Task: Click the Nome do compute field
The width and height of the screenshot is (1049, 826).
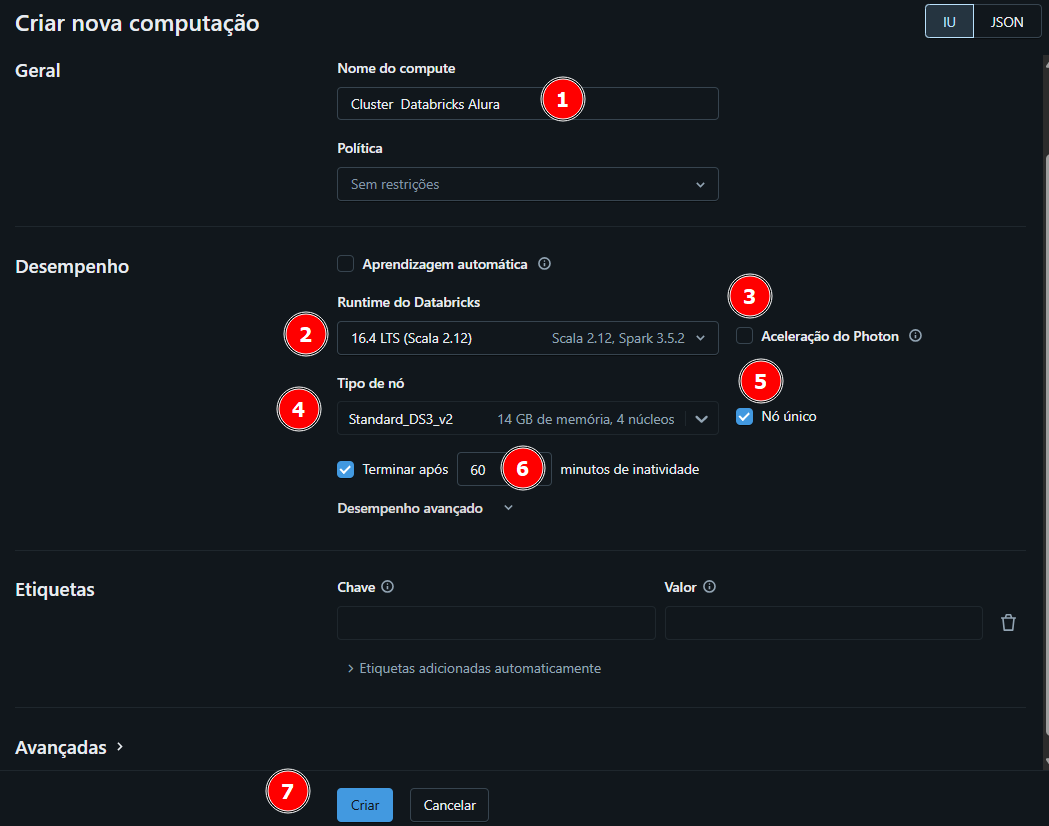Action: [528, 104]
